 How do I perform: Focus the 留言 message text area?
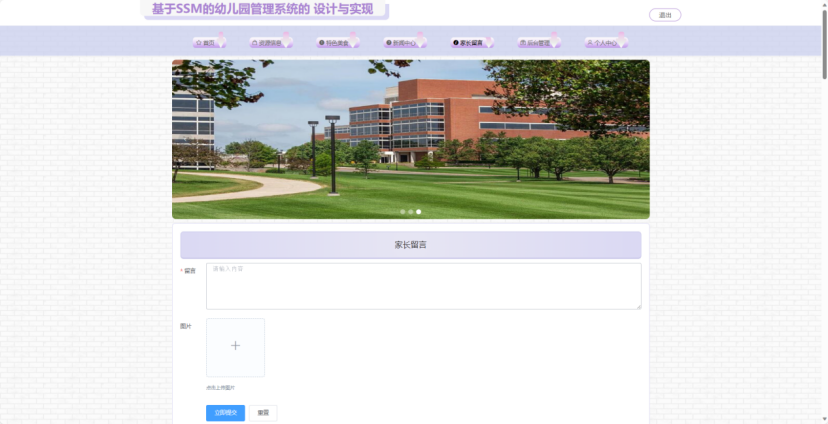(x=424, y=286)
